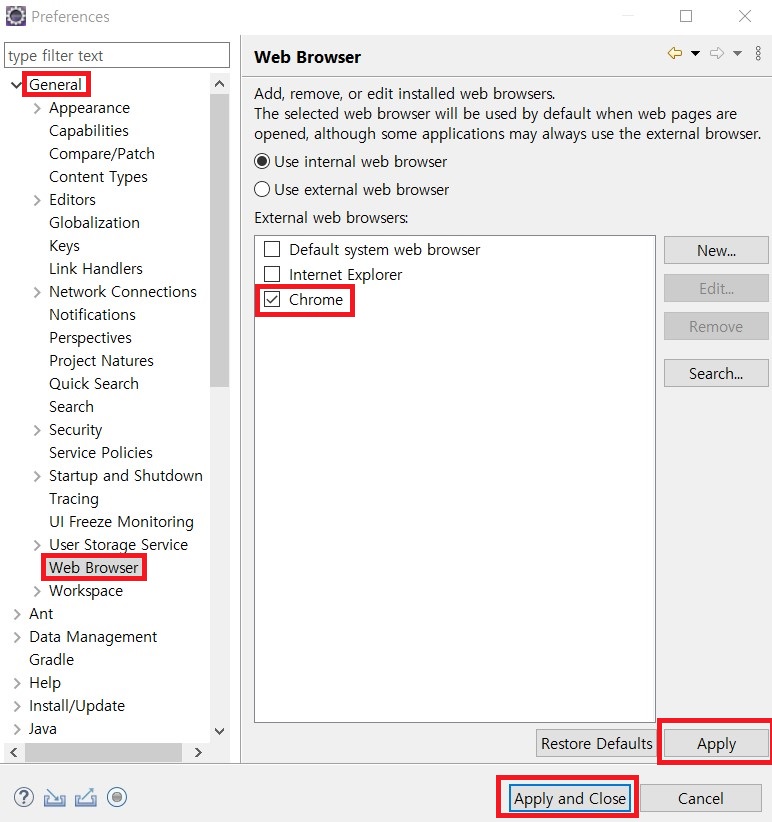The height and width of the screenshot is (822, 772).
Task: Select Project Natures in the tree
Action: tap(101, 361)
